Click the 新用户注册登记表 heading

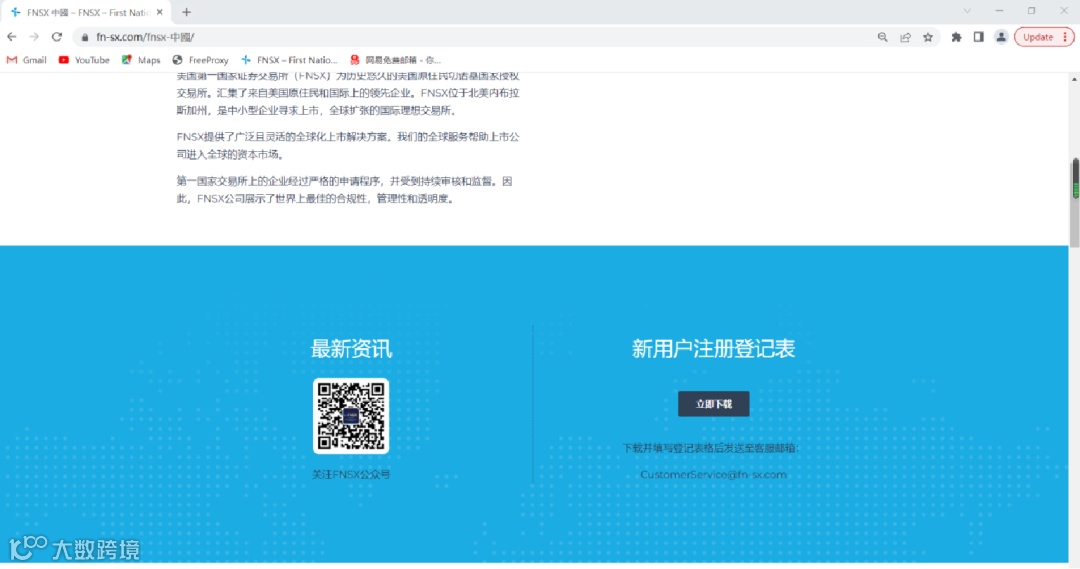pos(714,349)
